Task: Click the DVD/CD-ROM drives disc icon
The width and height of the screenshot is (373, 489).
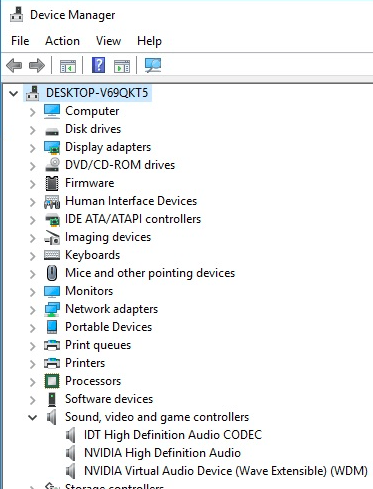Action: (52, 165)
